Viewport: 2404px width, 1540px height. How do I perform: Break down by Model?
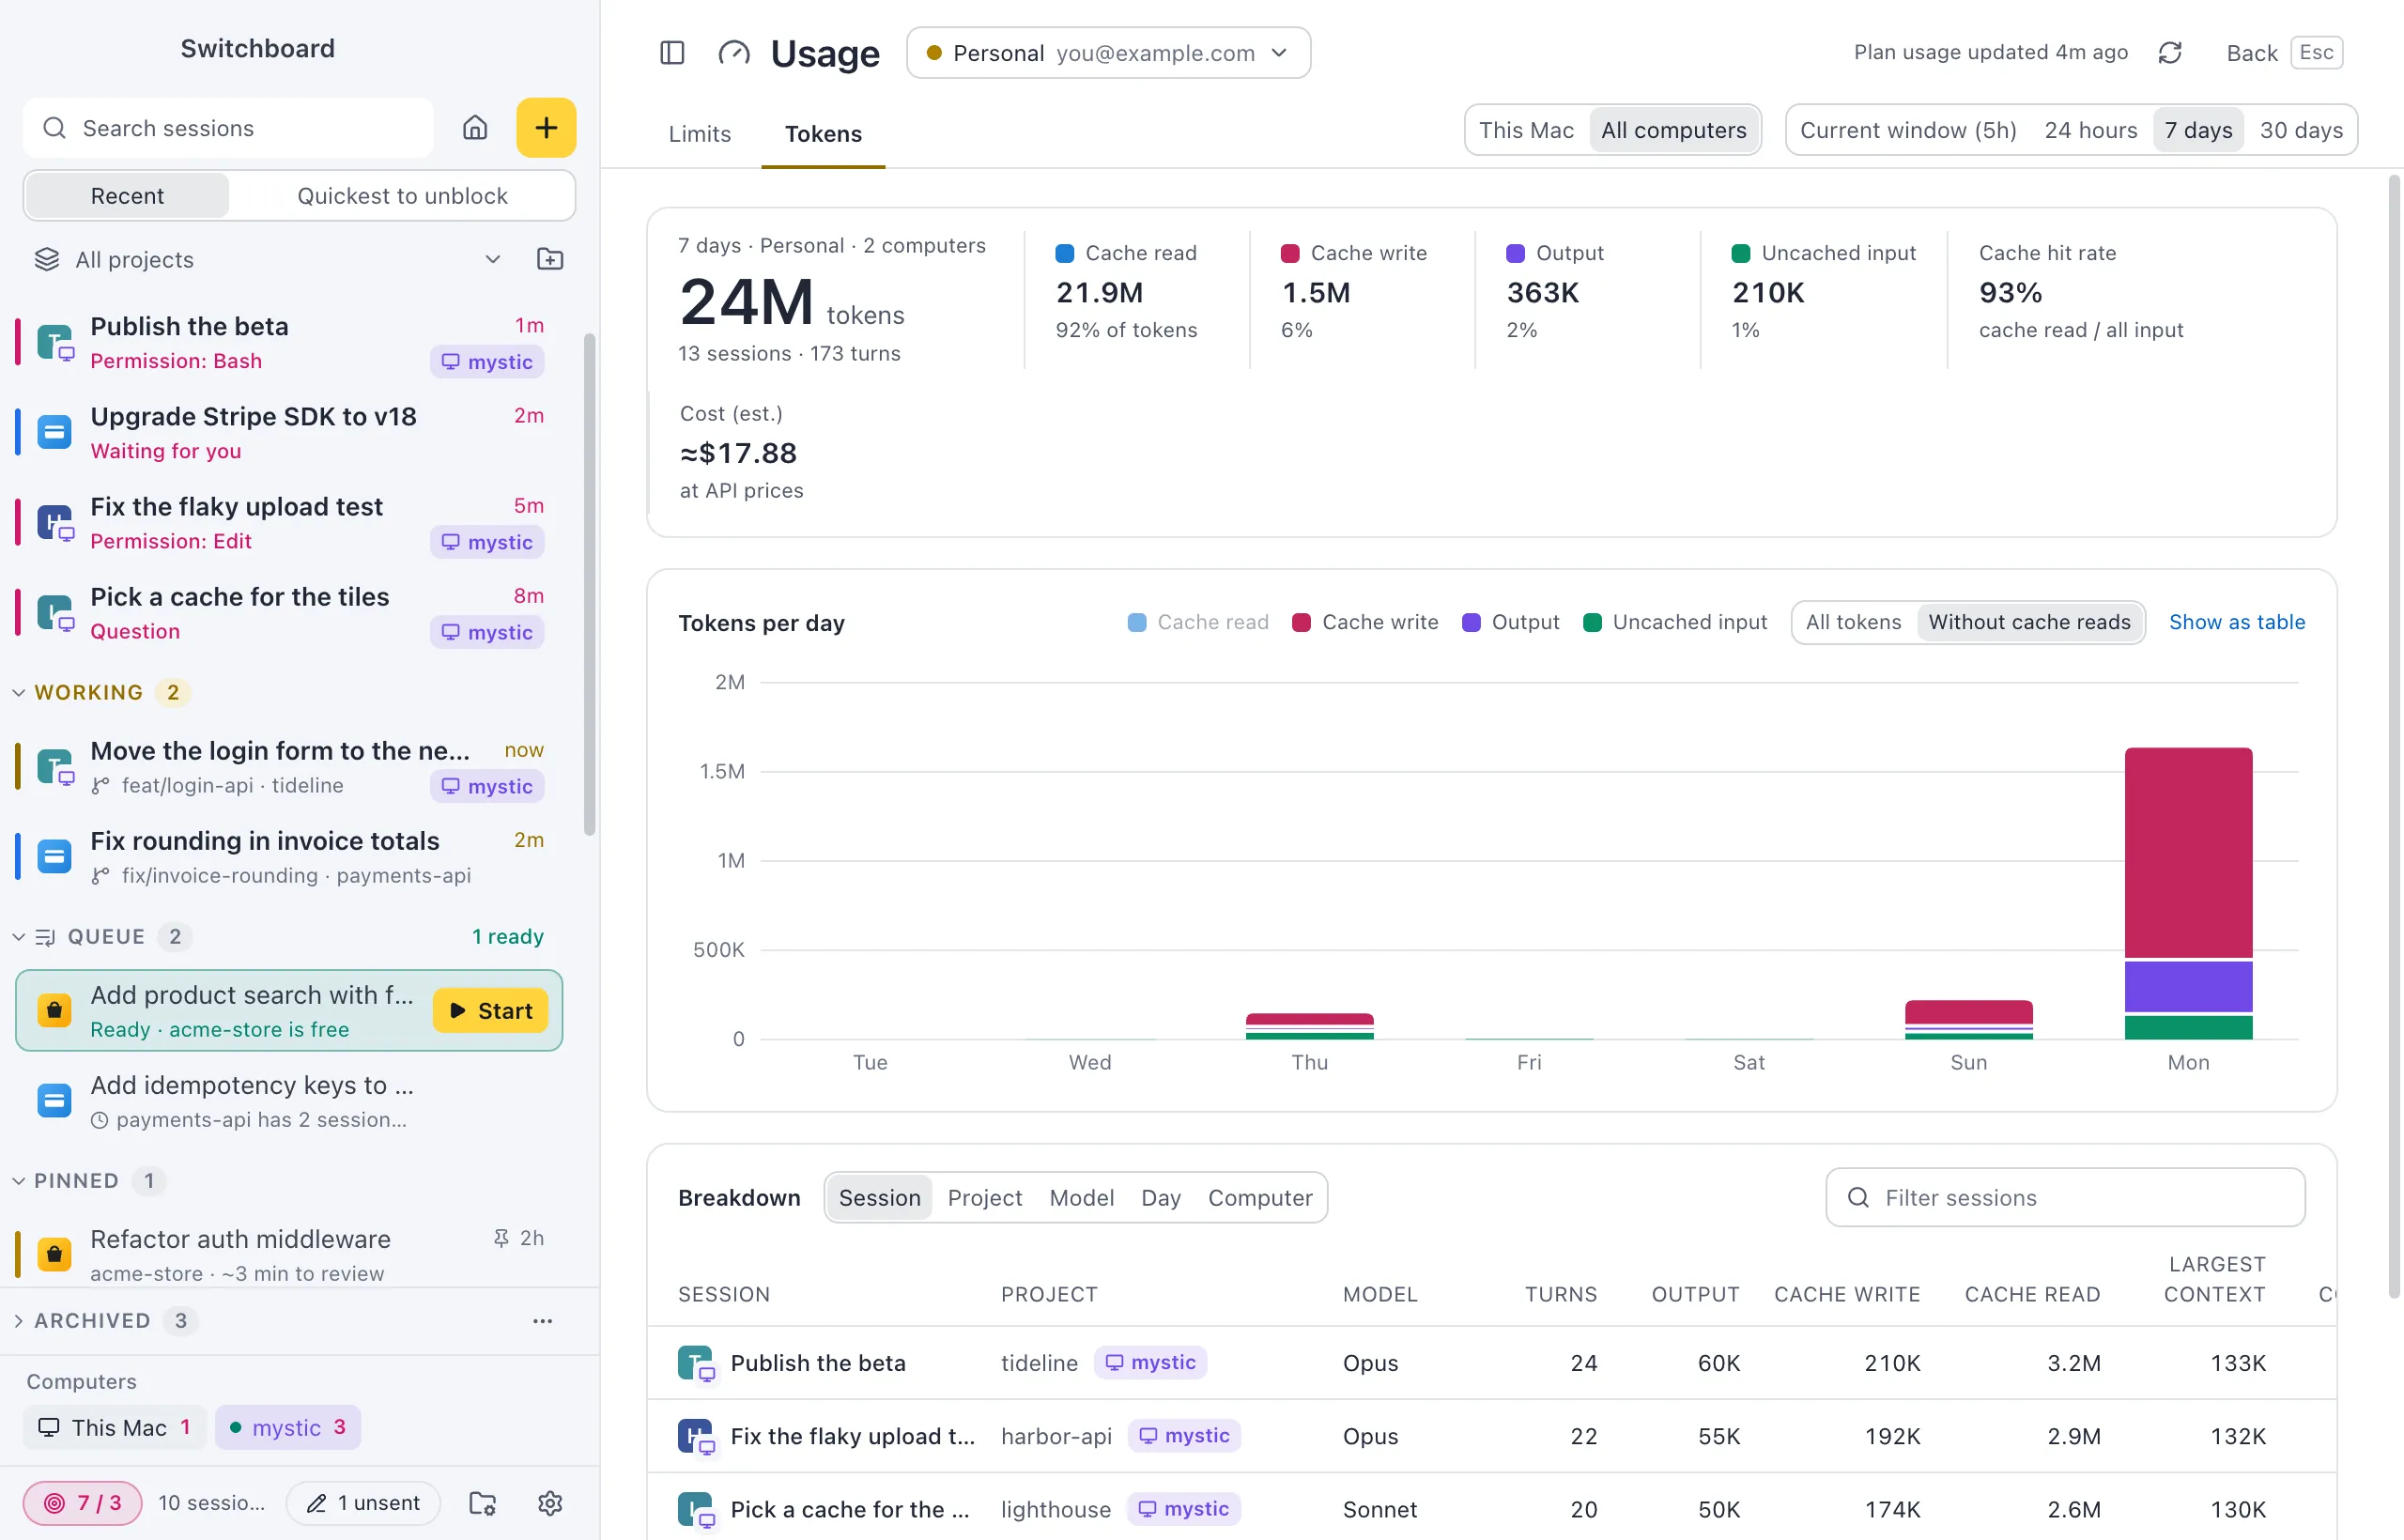click(1081, 1197)
